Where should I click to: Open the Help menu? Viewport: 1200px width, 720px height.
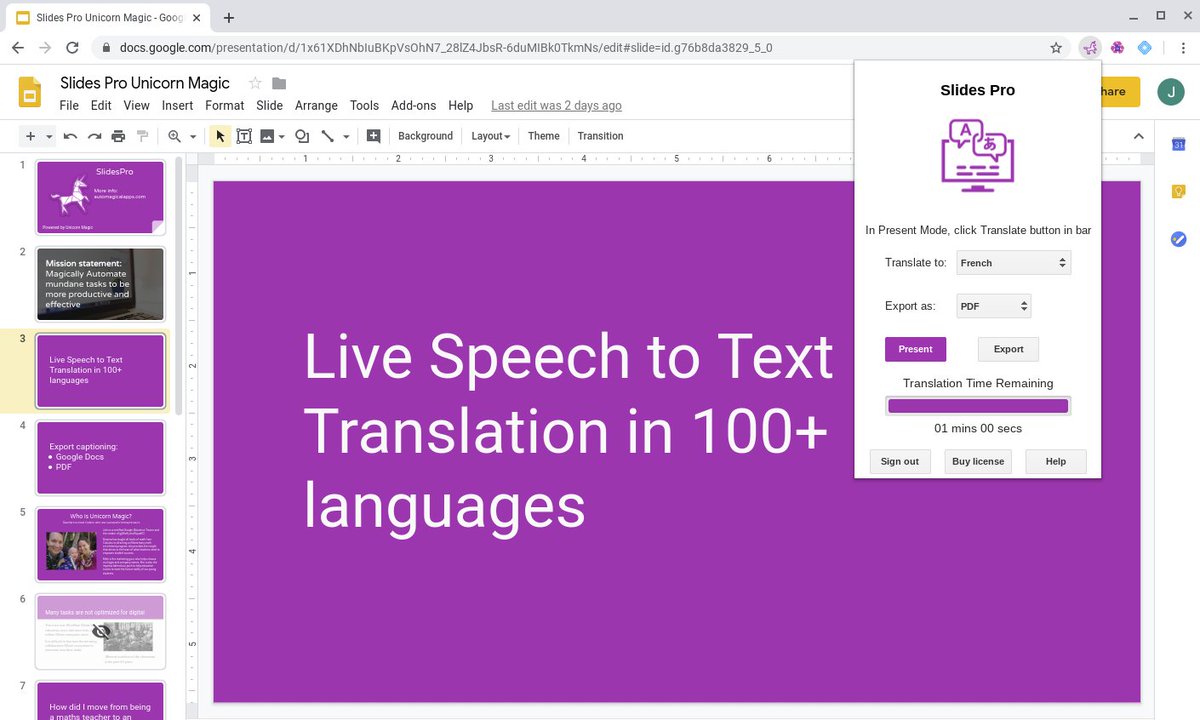coord(461,106)
